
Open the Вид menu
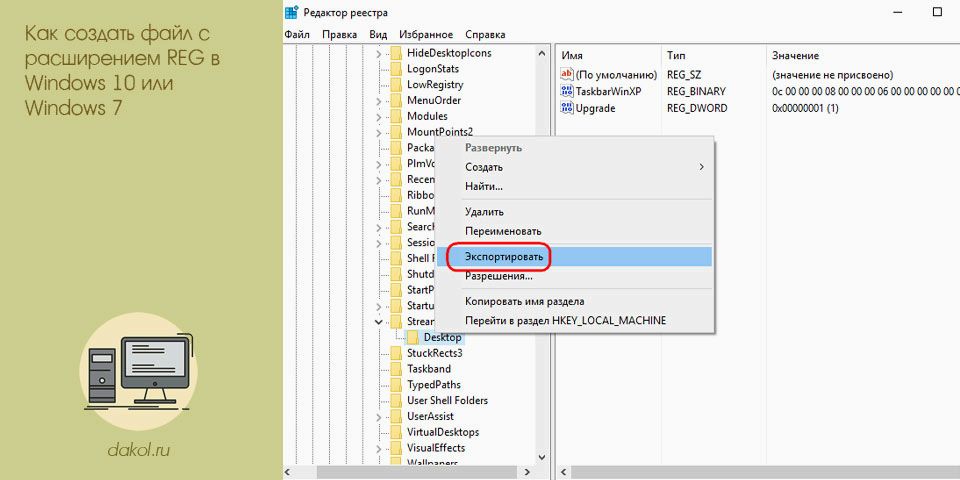(378, 34)
